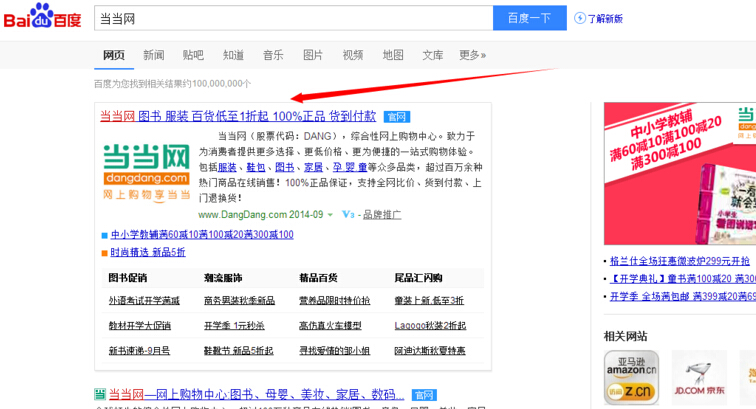Open the 开学季 1元秒杀 link
This screenshot has height=409, width=756.
(x=234, y=326)
